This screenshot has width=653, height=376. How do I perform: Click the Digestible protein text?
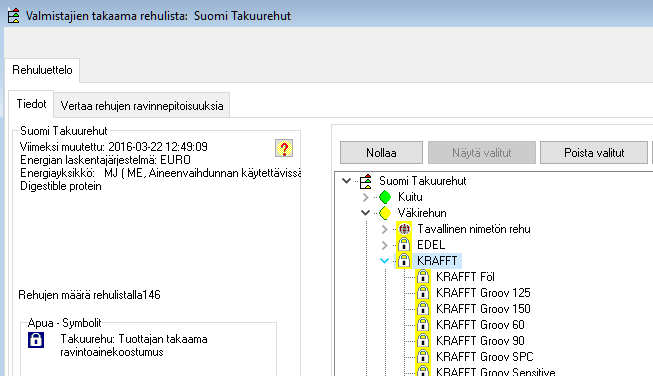[61, 186]
